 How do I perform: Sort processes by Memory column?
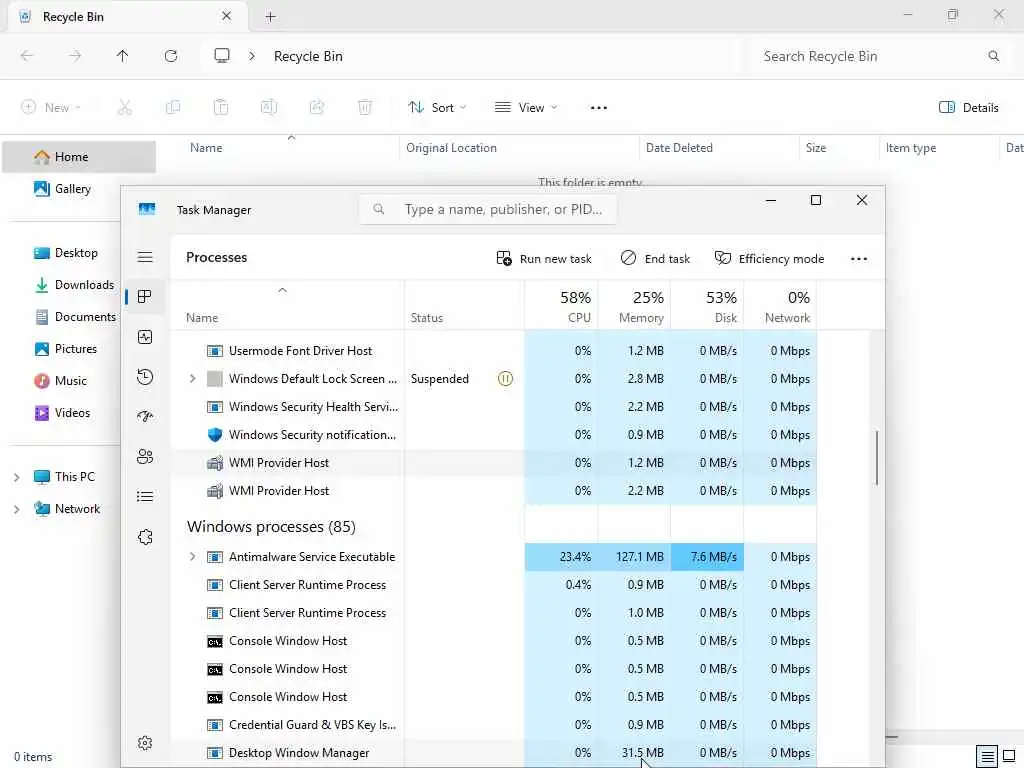click(634, 306)
